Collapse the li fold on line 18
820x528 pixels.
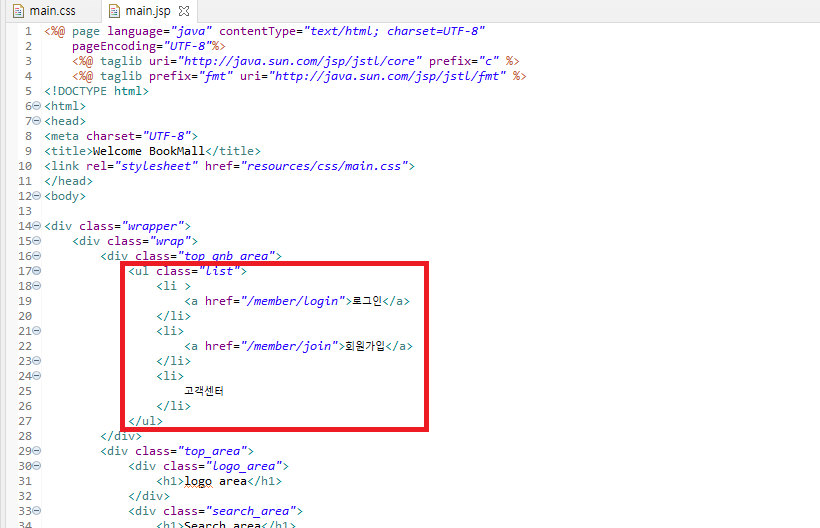[x=37, y=285]
